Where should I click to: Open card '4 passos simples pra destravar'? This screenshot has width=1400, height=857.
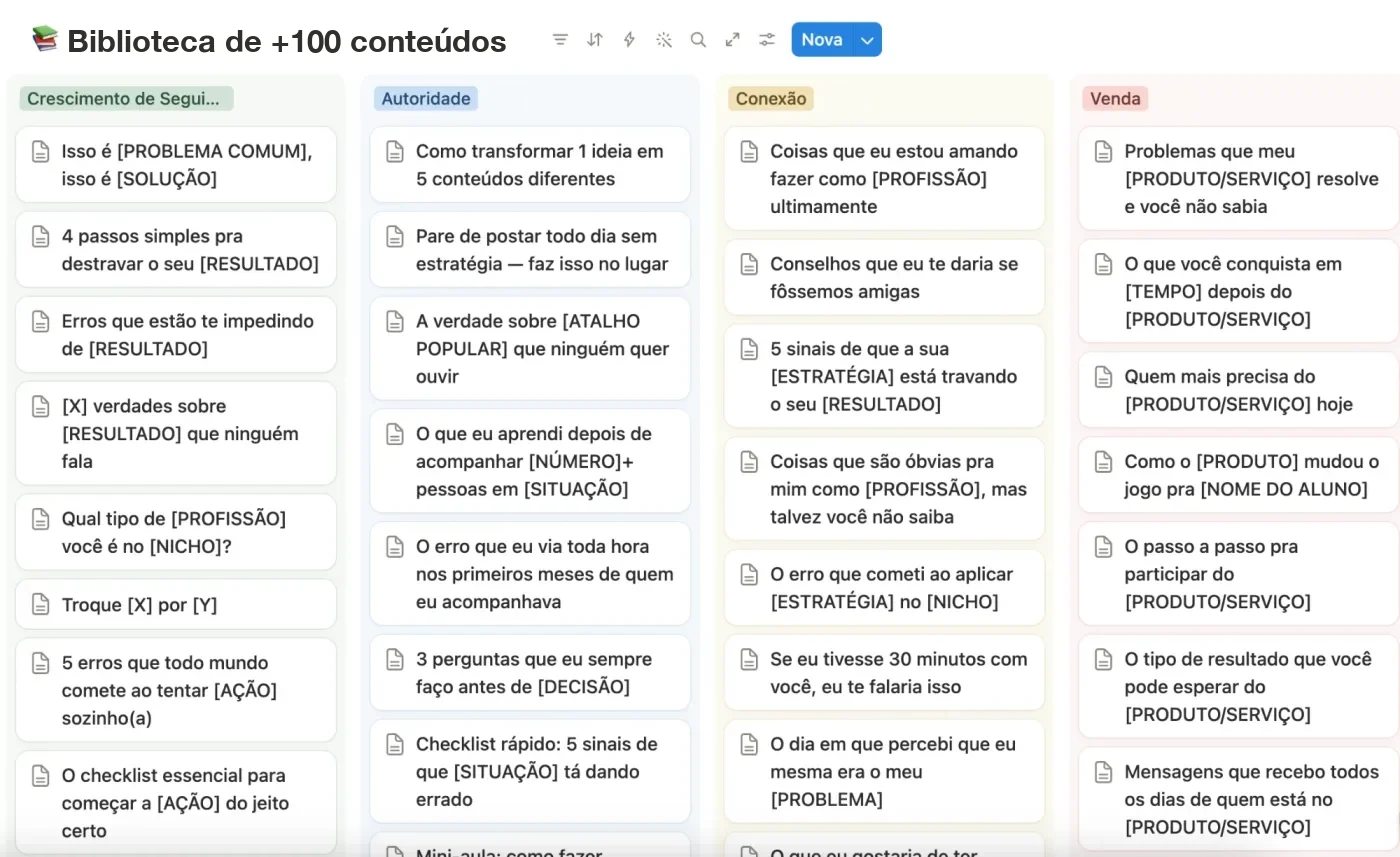176,250
